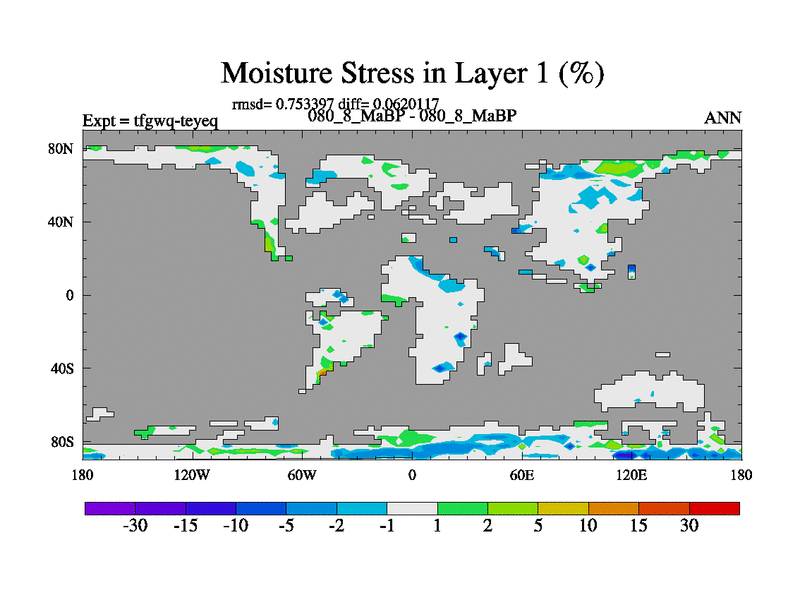This screenshot has width=800, height=600.
Task: Click the -5 colorbar tick label
Action: (284, 527)
